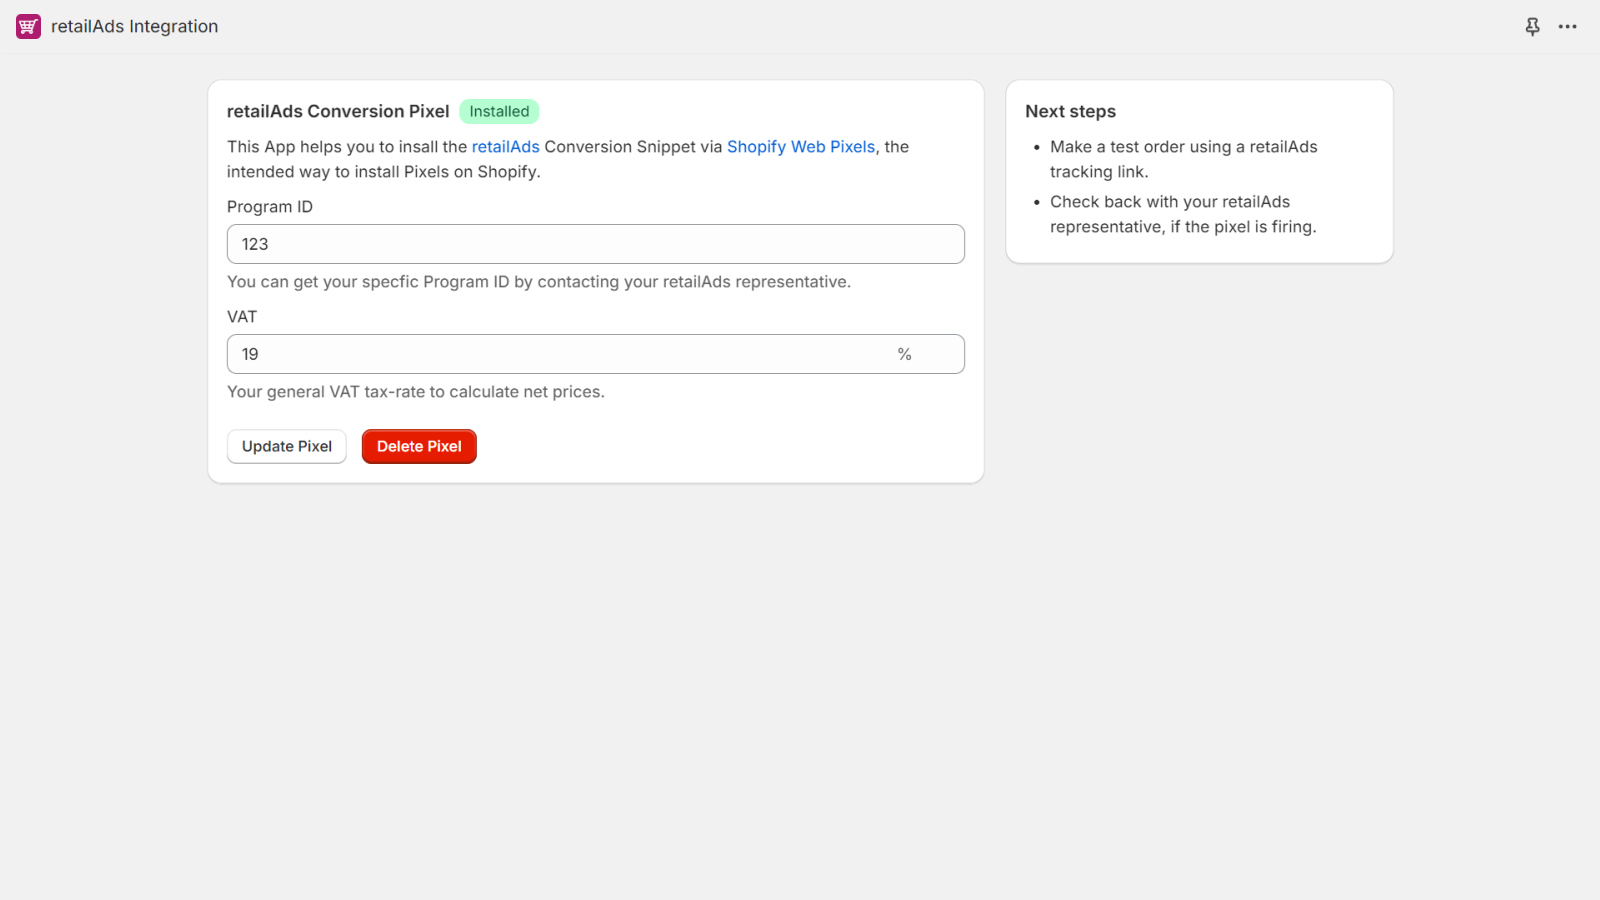Select the retailAds Integration page title
This screenshot has width=1600, height=900.
134,27
